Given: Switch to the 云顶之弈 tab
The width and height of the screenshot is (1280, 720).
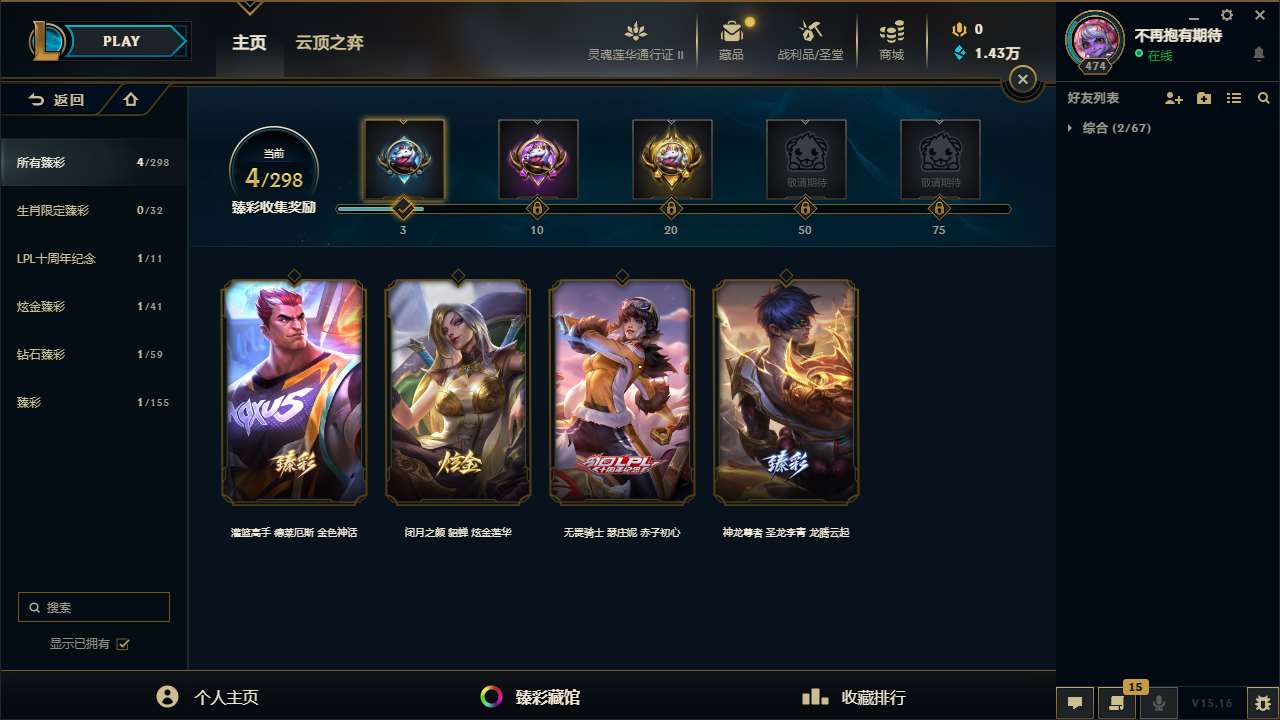Looking at the screenshot, I should coord(329,43).
